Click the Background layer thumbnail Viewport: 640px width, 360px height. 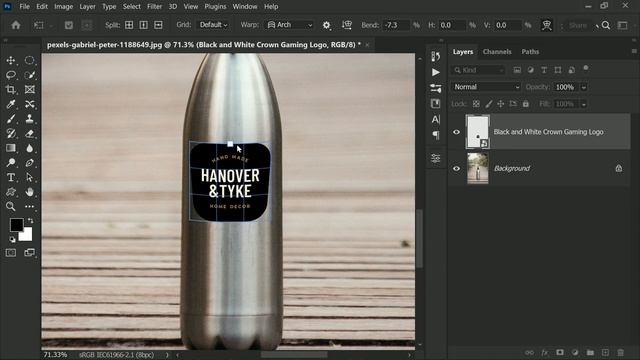coord(478,169)
